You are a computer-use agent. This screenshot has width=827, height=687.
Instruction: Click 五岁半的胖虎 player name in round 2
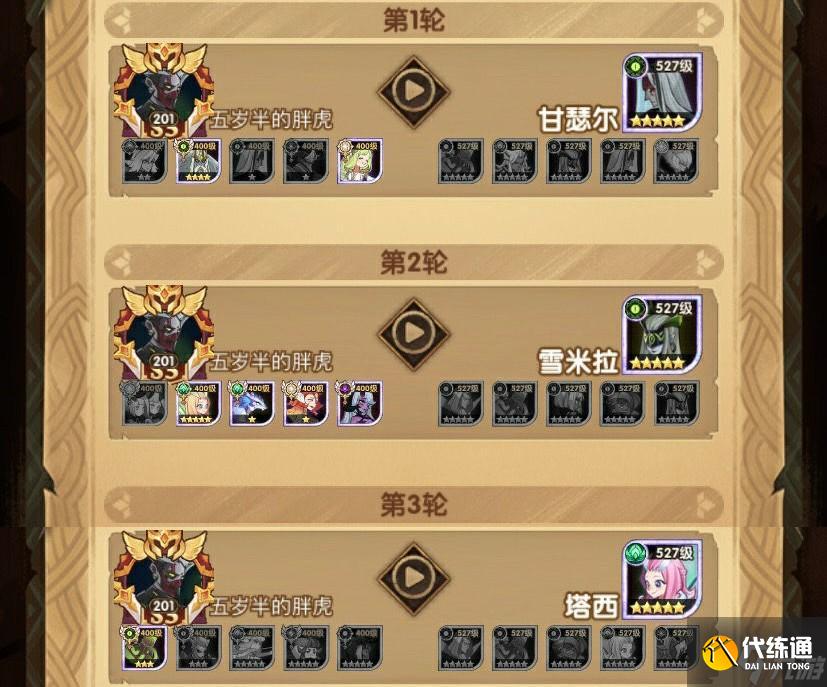[271, 362]
